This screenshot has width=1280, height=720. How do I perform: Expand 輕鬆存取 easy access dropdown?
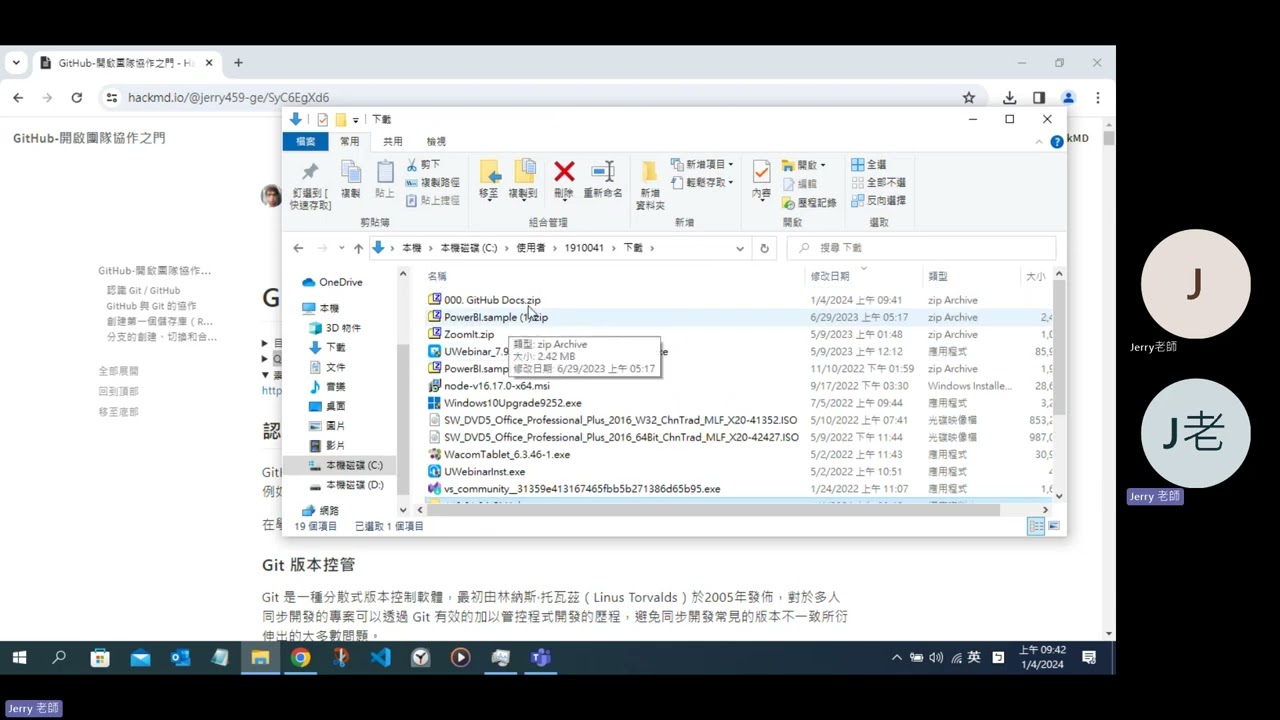(x=702, y=182)
